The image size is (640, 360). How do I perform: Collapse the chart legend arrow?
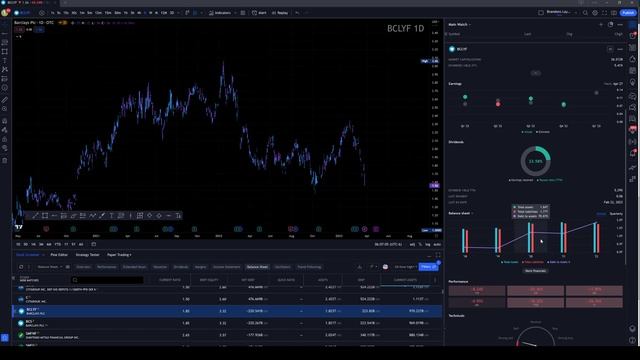18,36
